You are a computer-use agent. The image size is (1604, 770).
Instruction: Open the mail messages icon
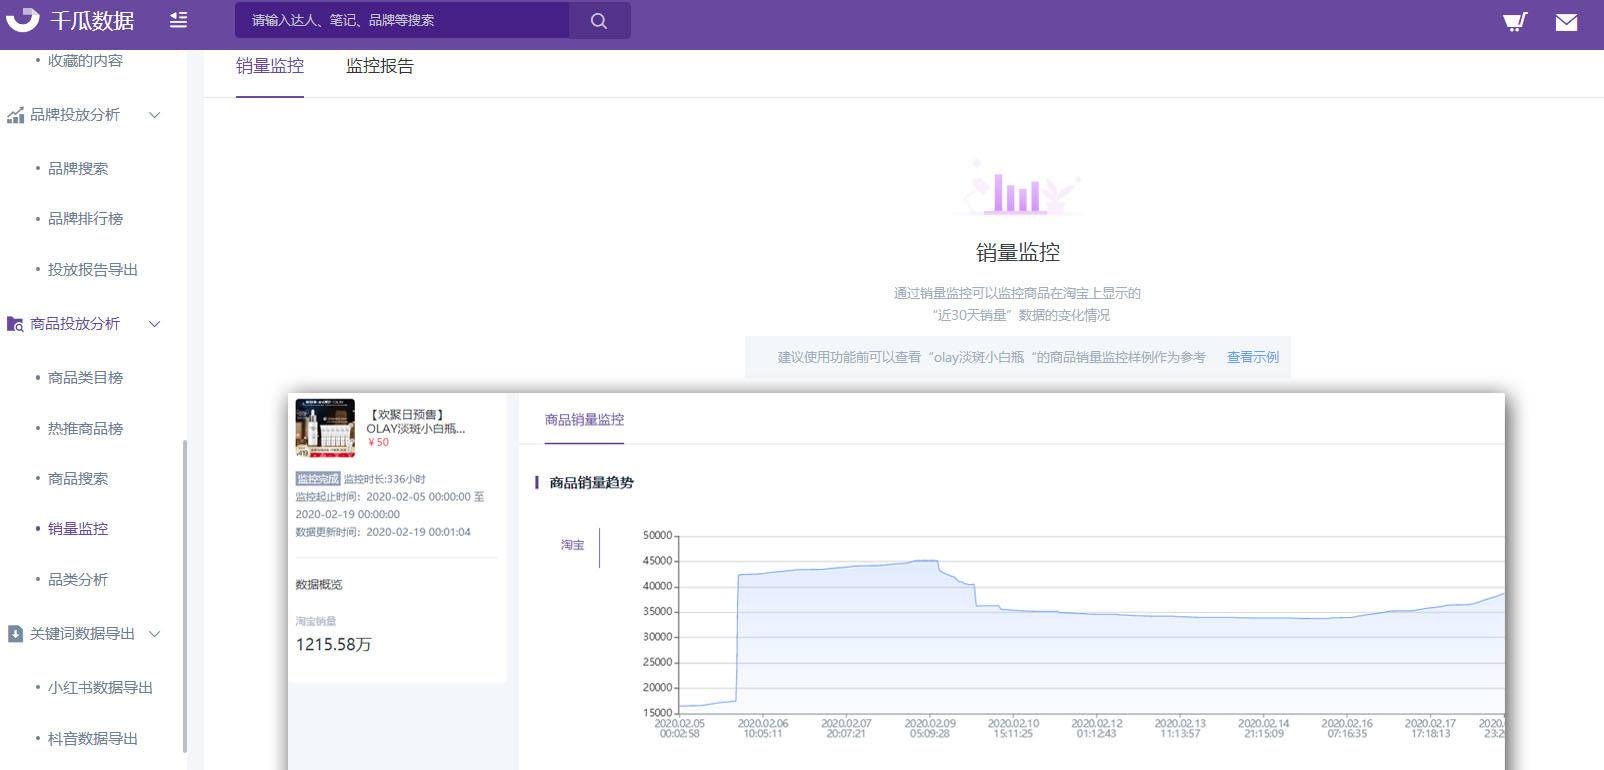(x=1566, y=21)
